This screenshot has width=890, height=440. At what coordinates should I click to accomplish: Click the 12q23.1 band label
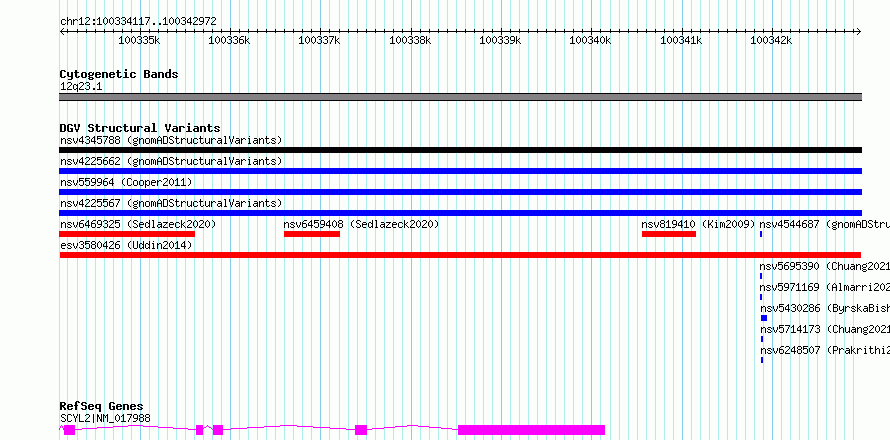(81, 86)
